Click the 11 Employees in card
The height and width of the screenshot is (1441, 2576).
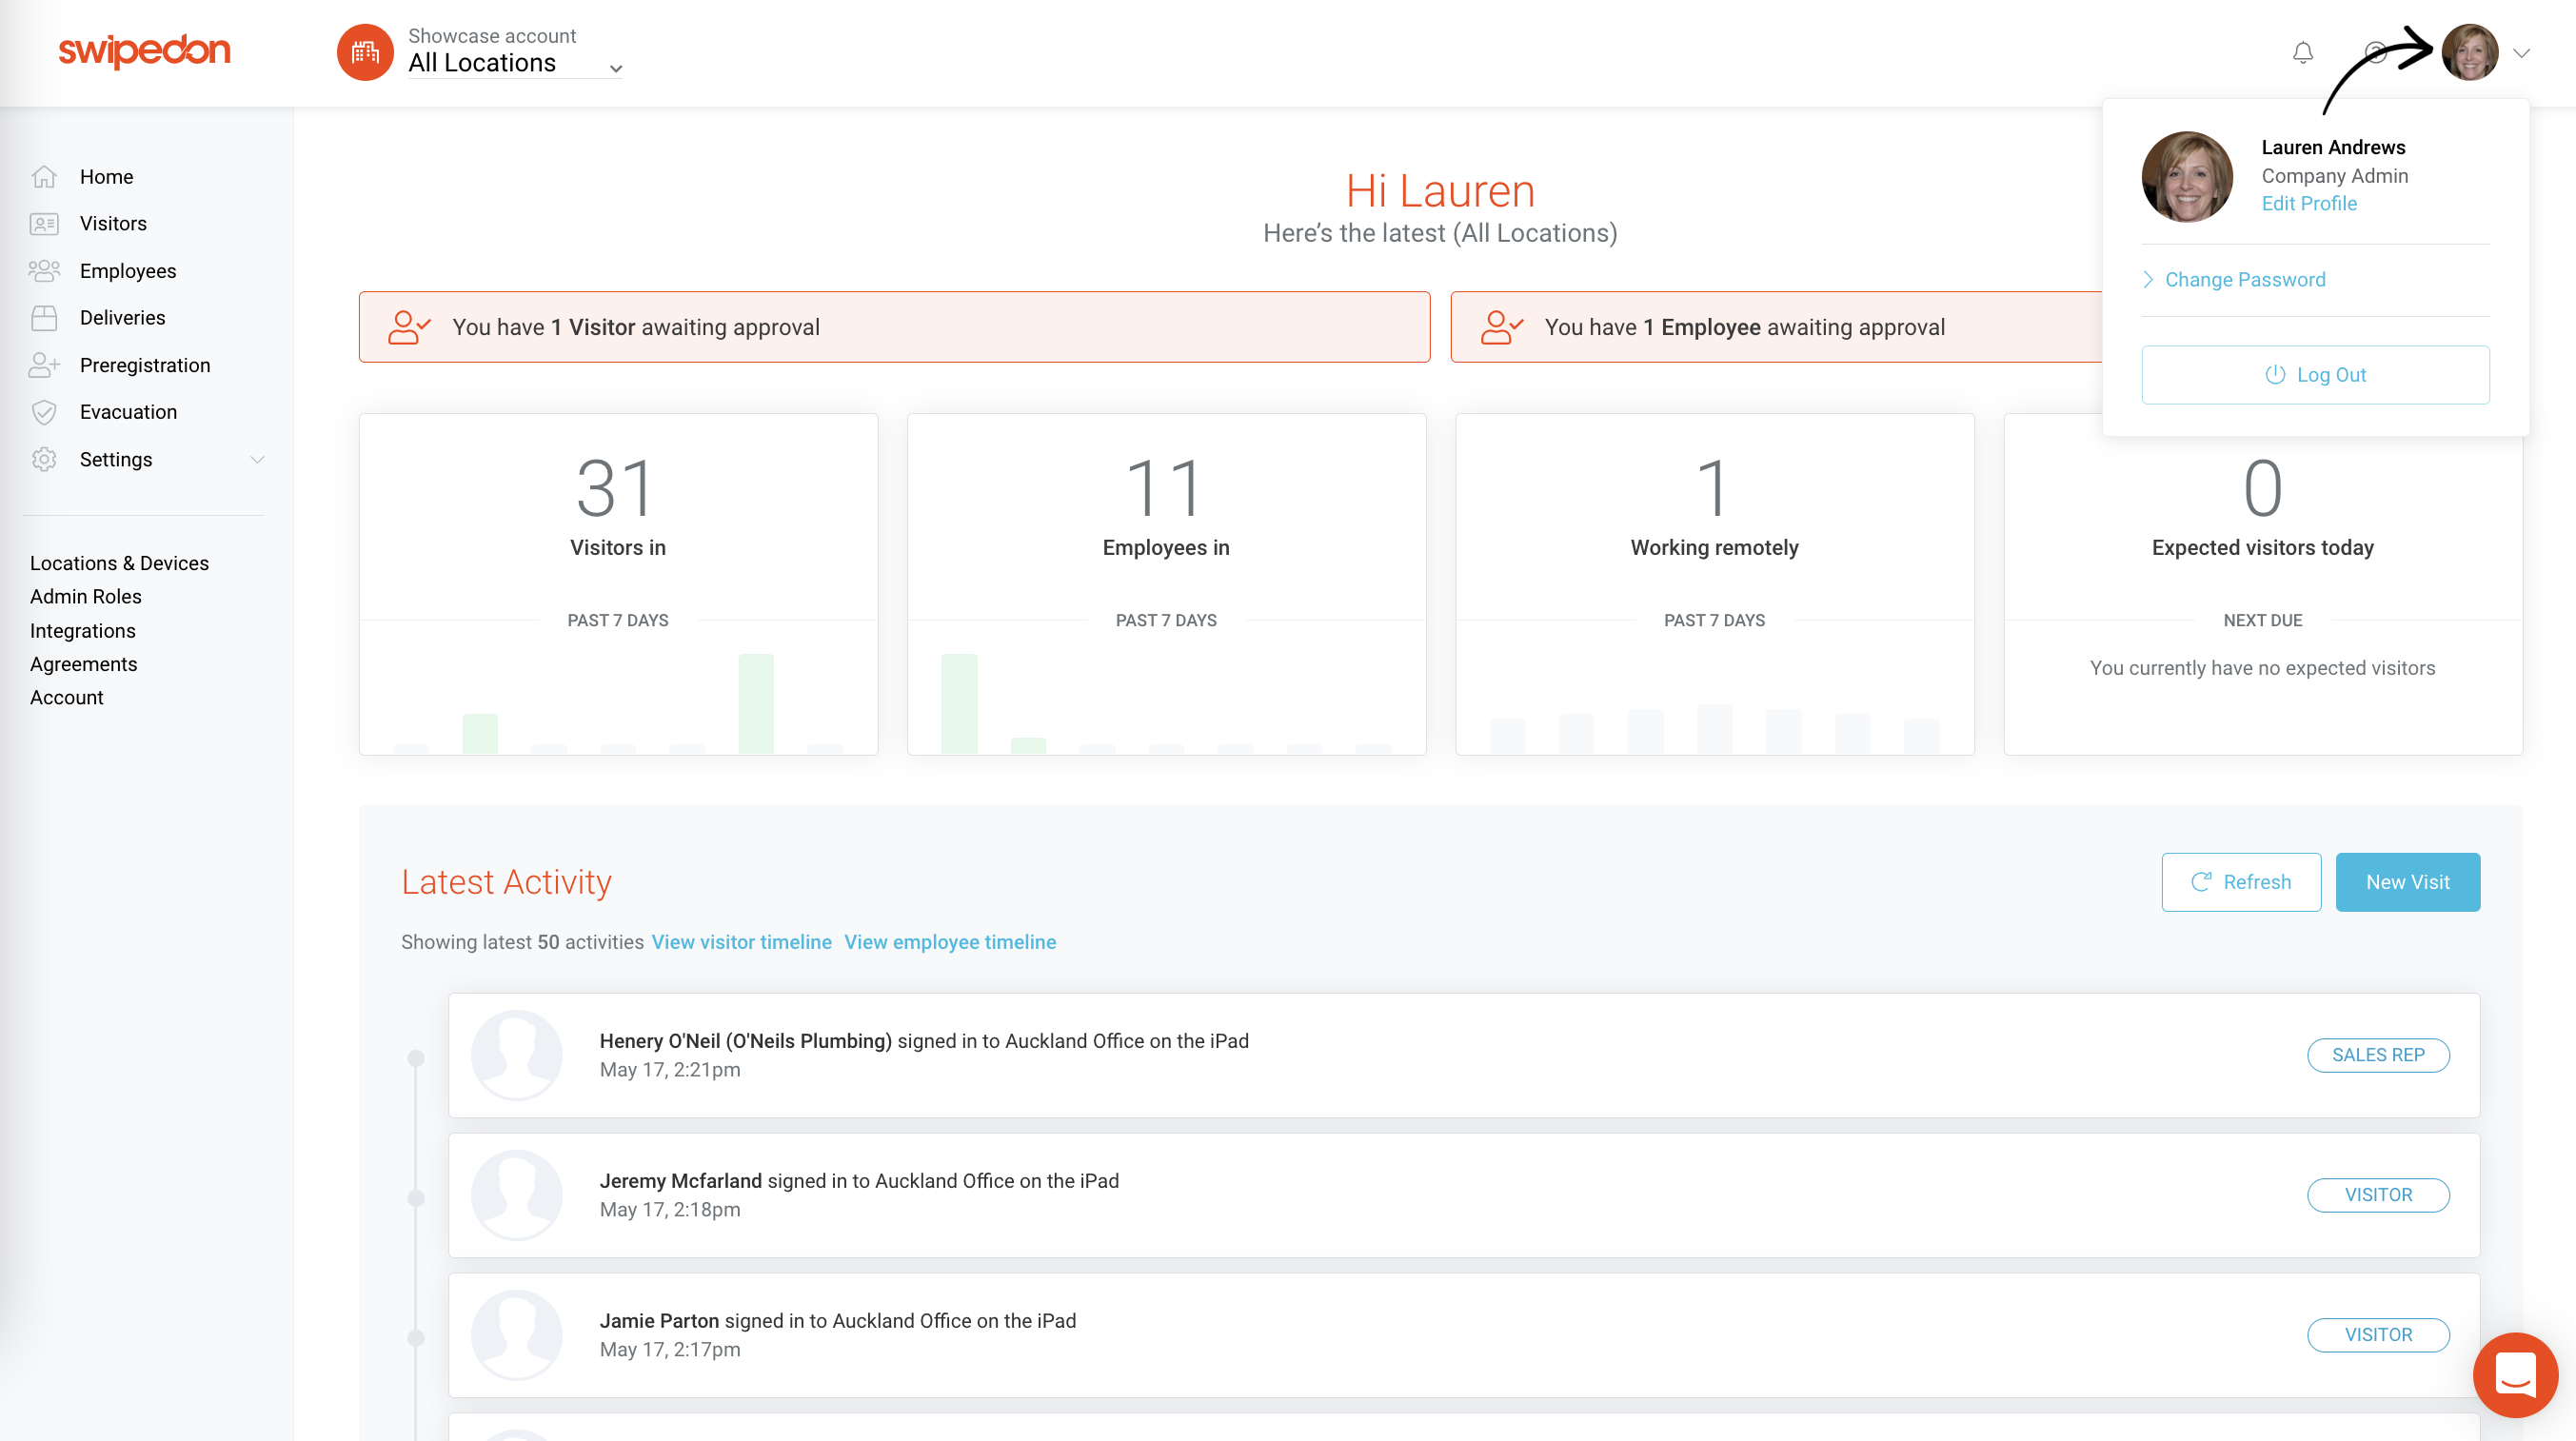(x=1166, y=584)
